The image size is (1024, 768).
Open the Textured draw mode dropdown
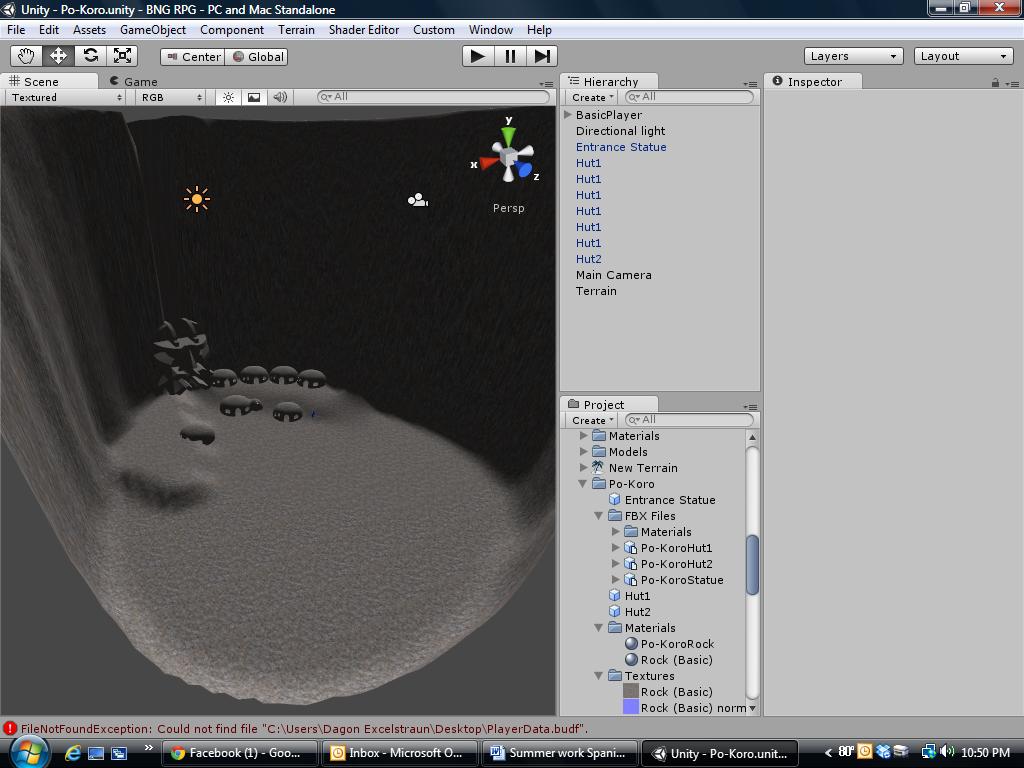tap(66, 97)
